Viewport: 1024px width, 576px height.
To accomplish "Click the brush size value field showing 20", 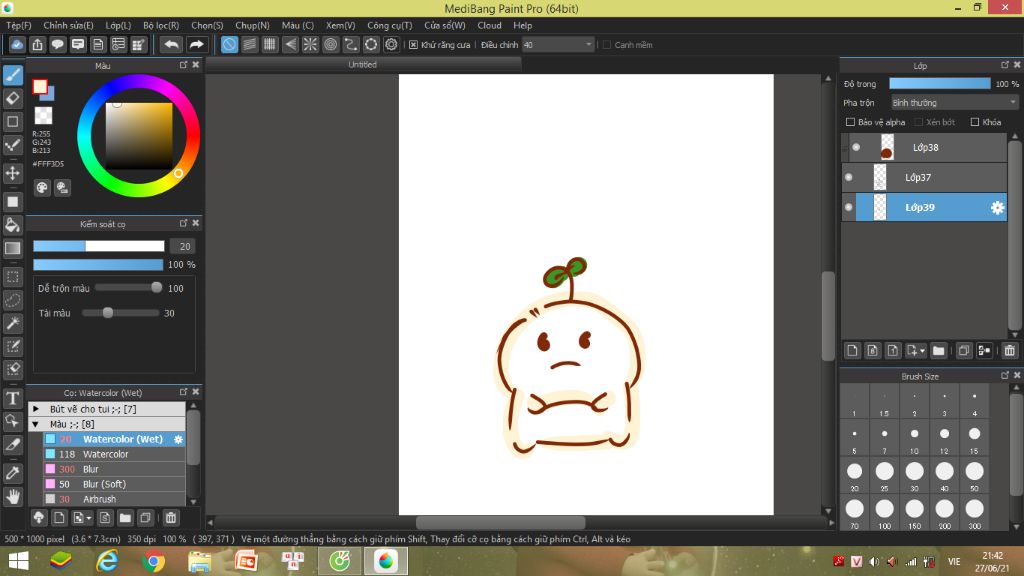I will tap(185, 246).
